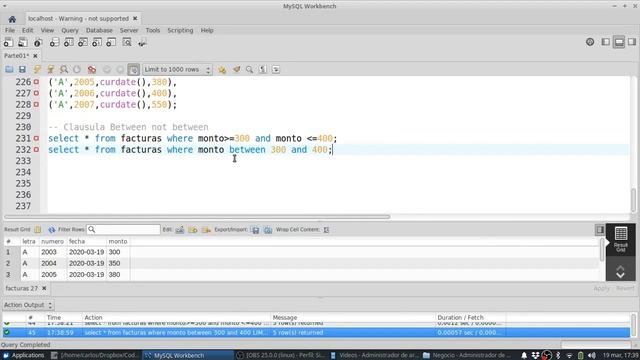Toggle display of invisible characters
The image size is (640, 360).
pyautogui.click(x=263, y=69)
